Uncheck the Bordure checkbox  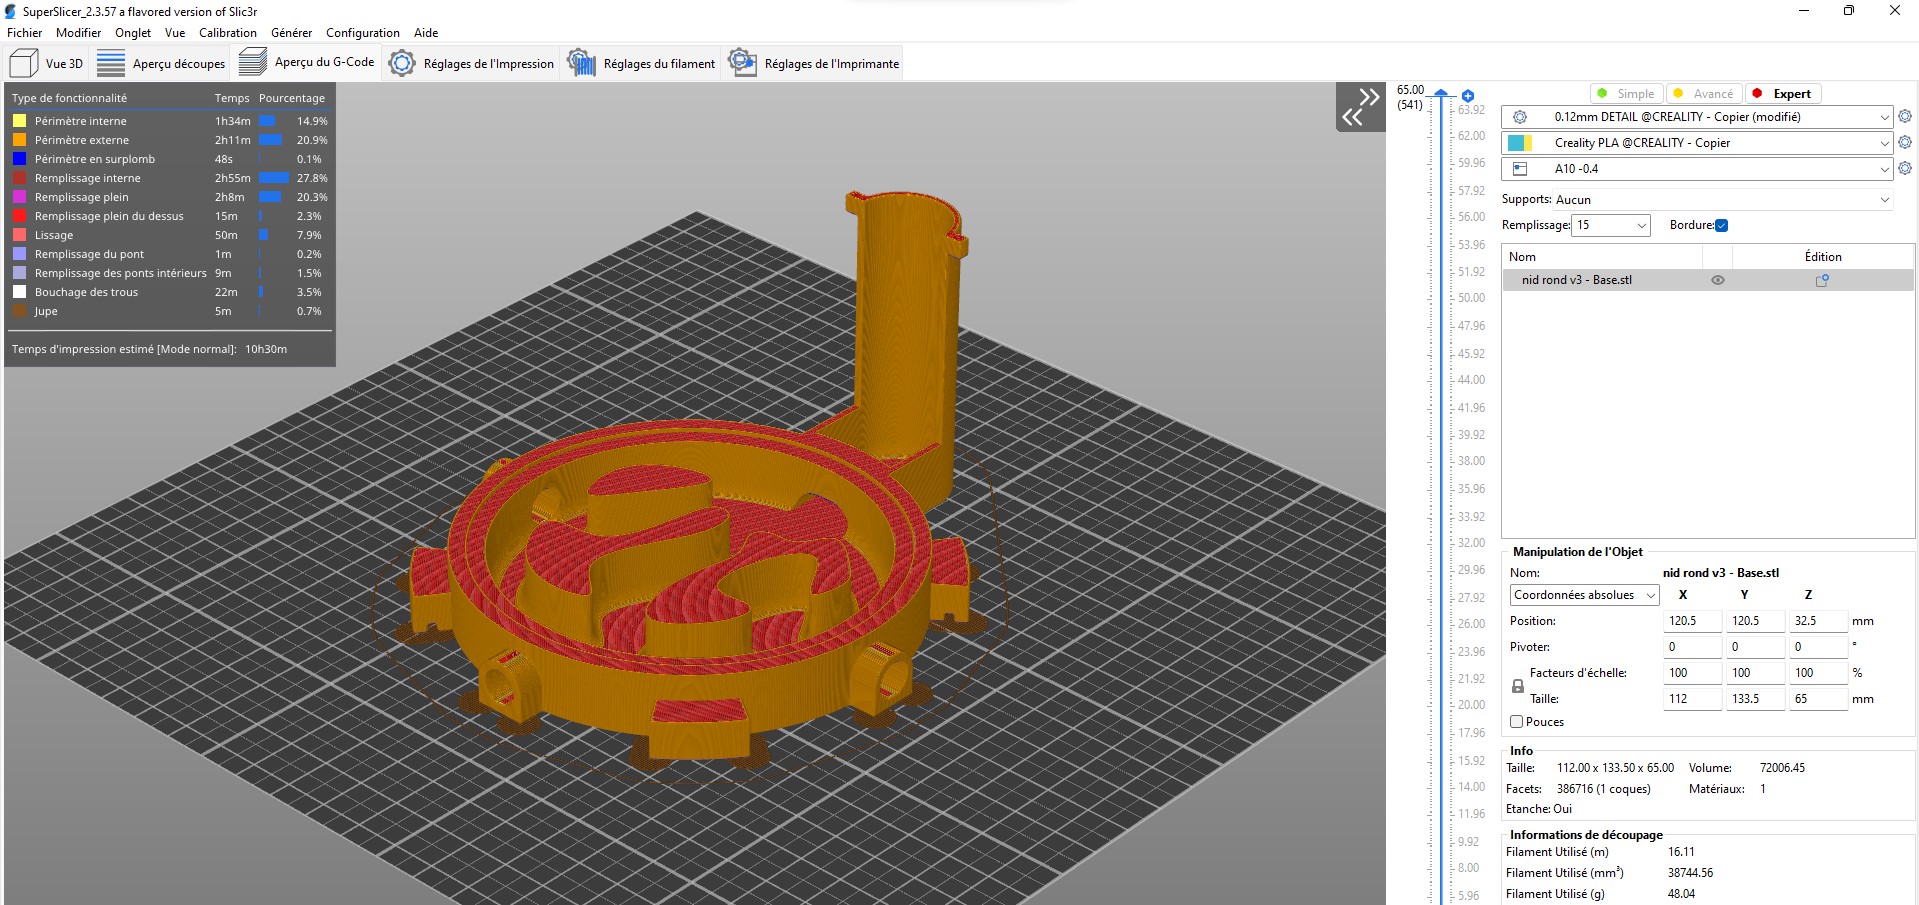coord(1722,226)
